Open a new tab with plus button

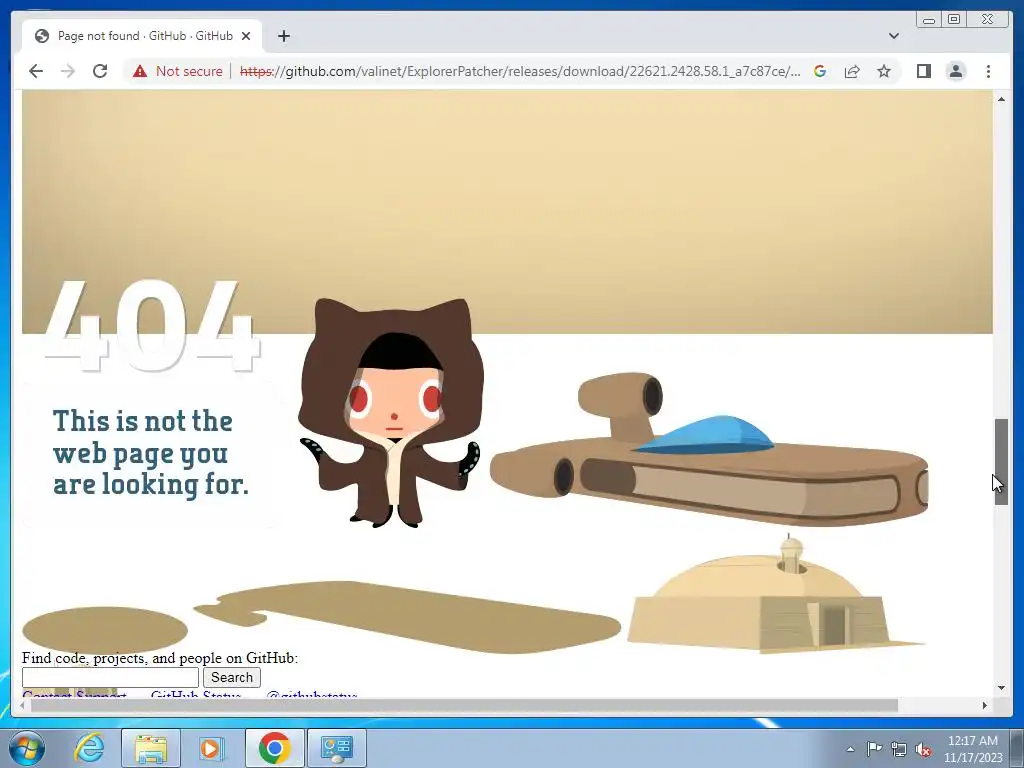pyautogui.click(x=283, y=36)
